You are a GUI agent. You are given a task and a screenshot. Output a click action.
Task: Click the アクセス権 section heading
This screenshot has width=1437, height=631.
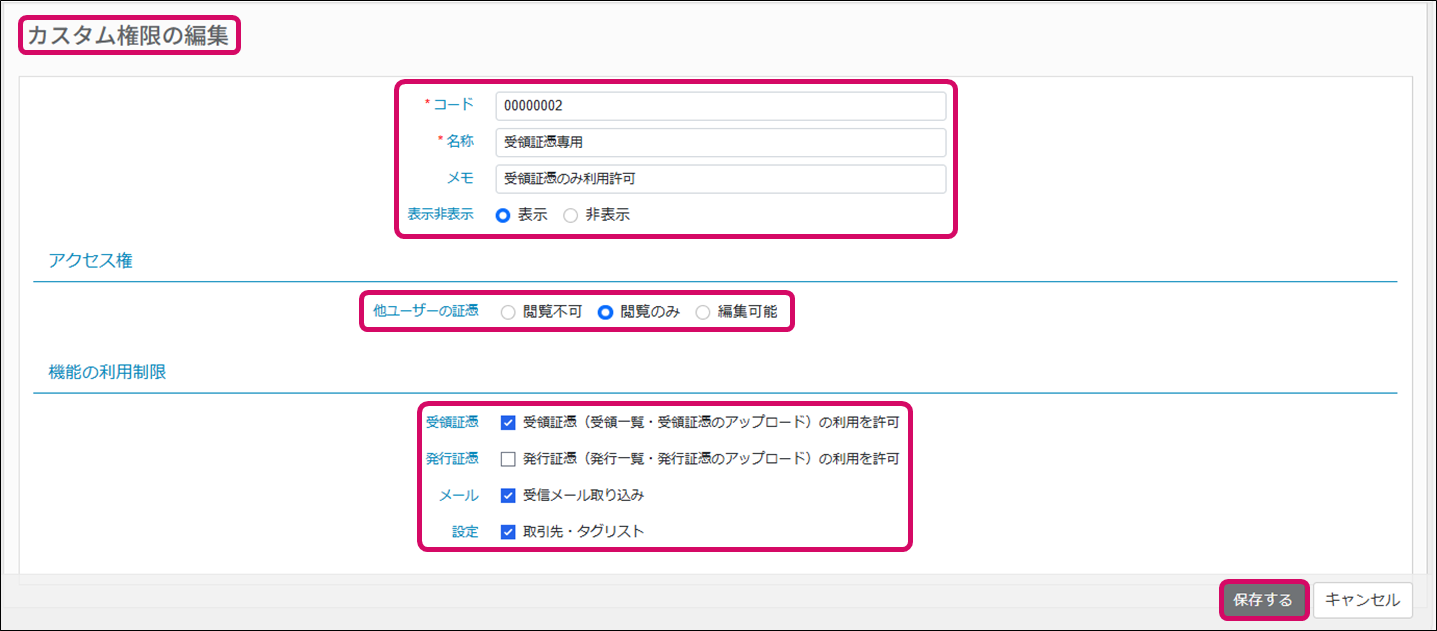point(90,261)
